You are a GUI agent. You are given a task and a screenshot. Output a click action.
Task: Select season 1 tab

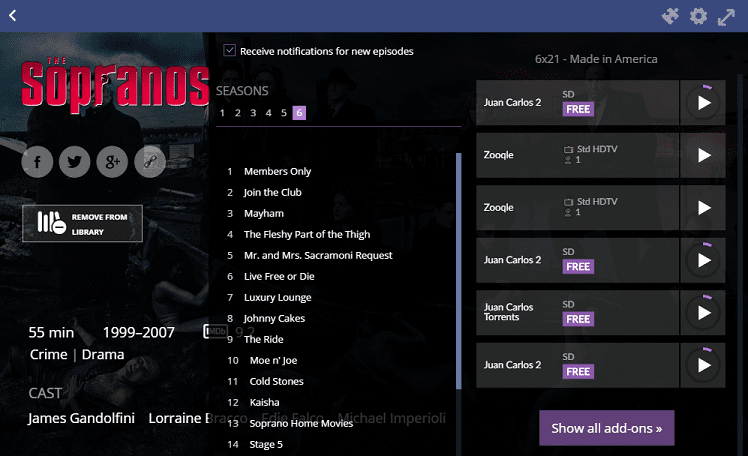pos(222,113)
